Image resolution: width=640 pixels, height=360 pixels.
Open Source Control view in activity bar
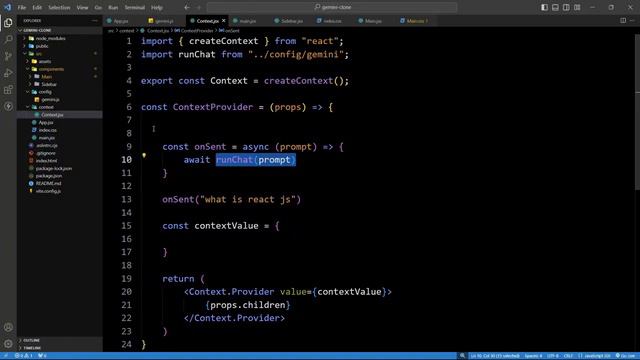8,56
